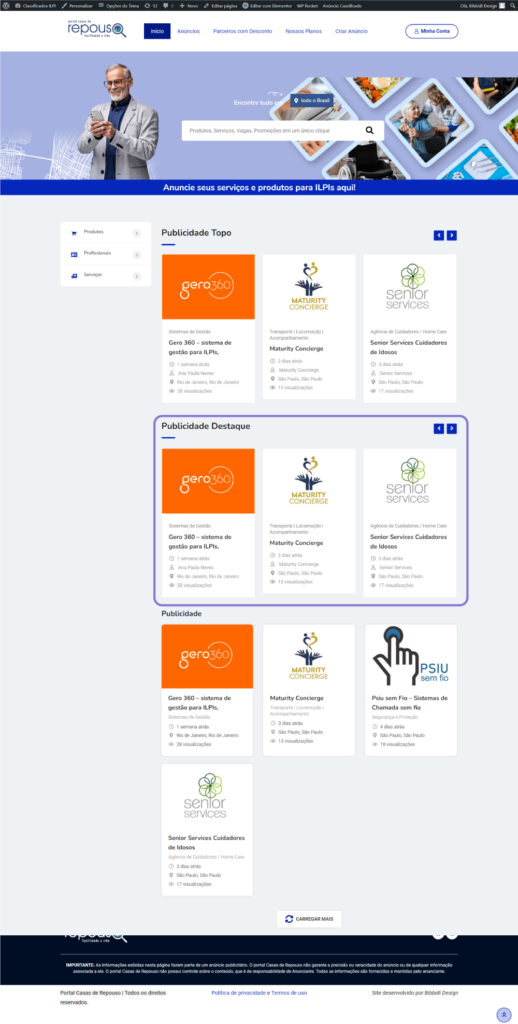Open the 'todo o Brasil' location selector
The height and width of the screenshot is (1024, 518).
point(312,101)
